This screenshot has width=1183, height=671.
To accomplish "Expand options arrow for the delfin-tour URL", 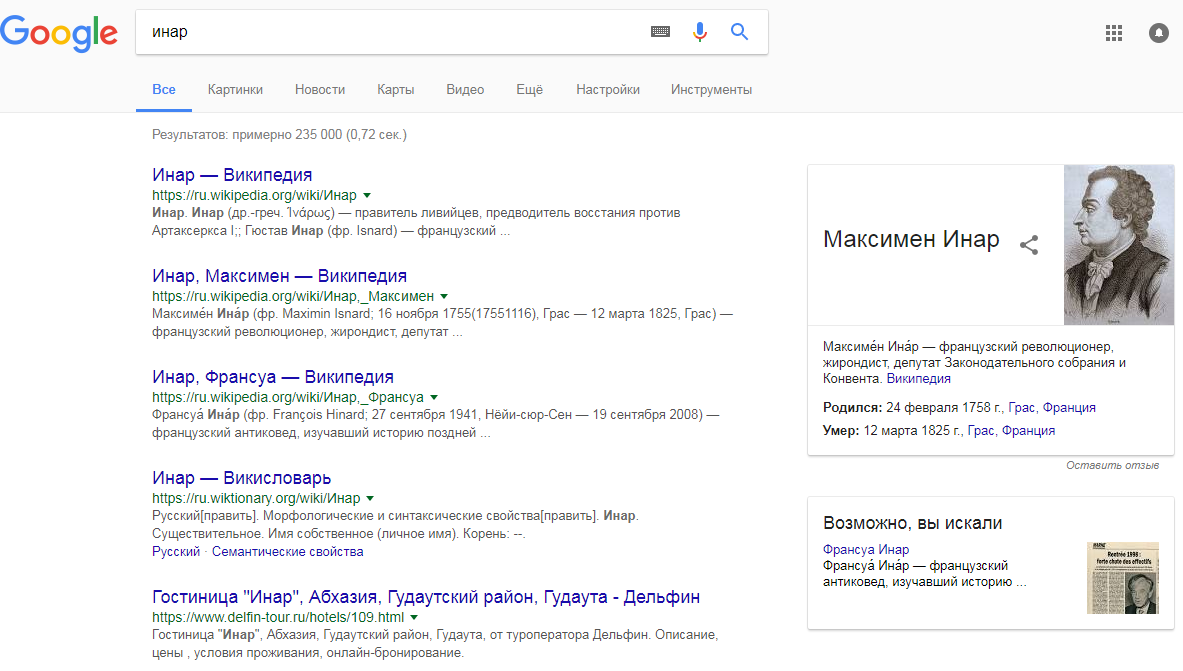I will coord(414,617).
